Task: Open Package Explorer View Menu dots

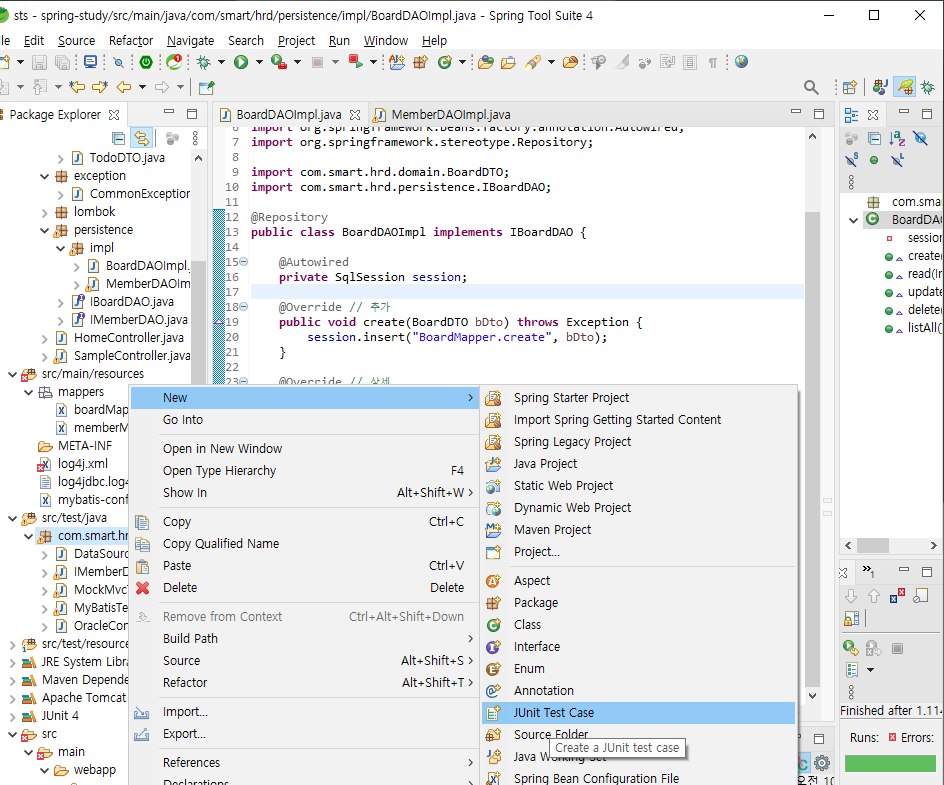Action: [195, 138]
